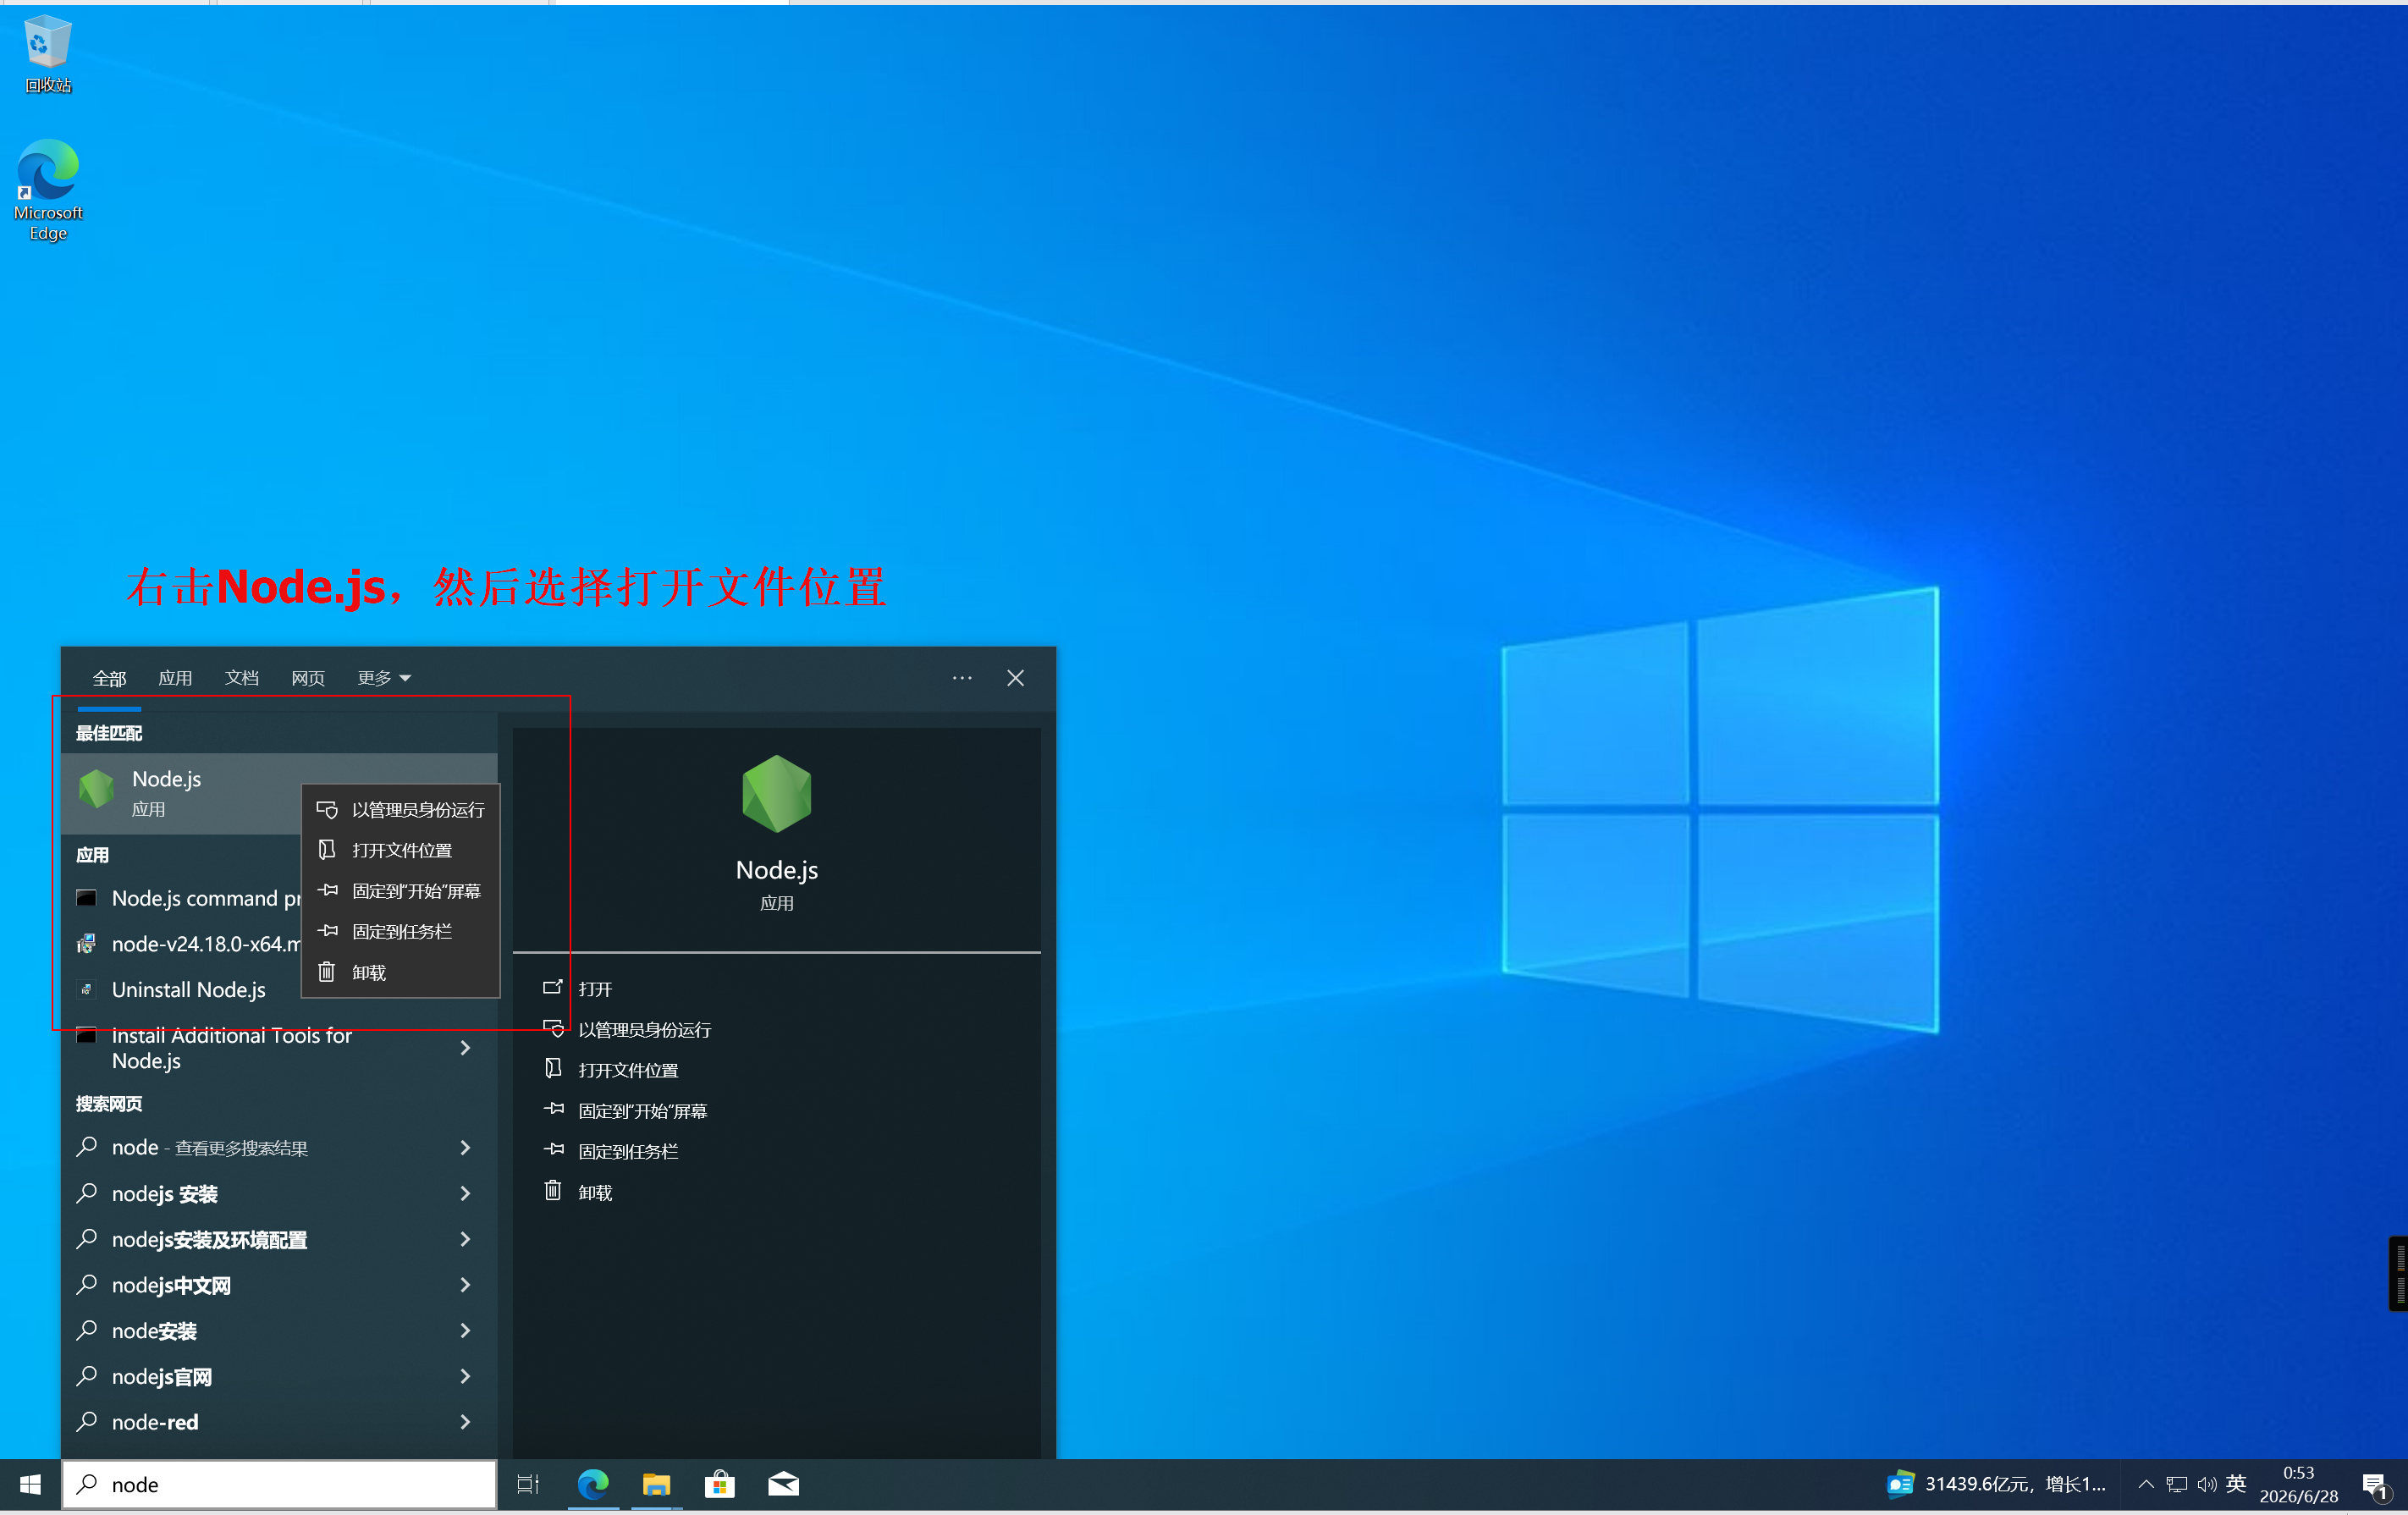Select the Uninstall Node.js result
The width and height of the screenshot is (2408, 1515).
(188, 990)
